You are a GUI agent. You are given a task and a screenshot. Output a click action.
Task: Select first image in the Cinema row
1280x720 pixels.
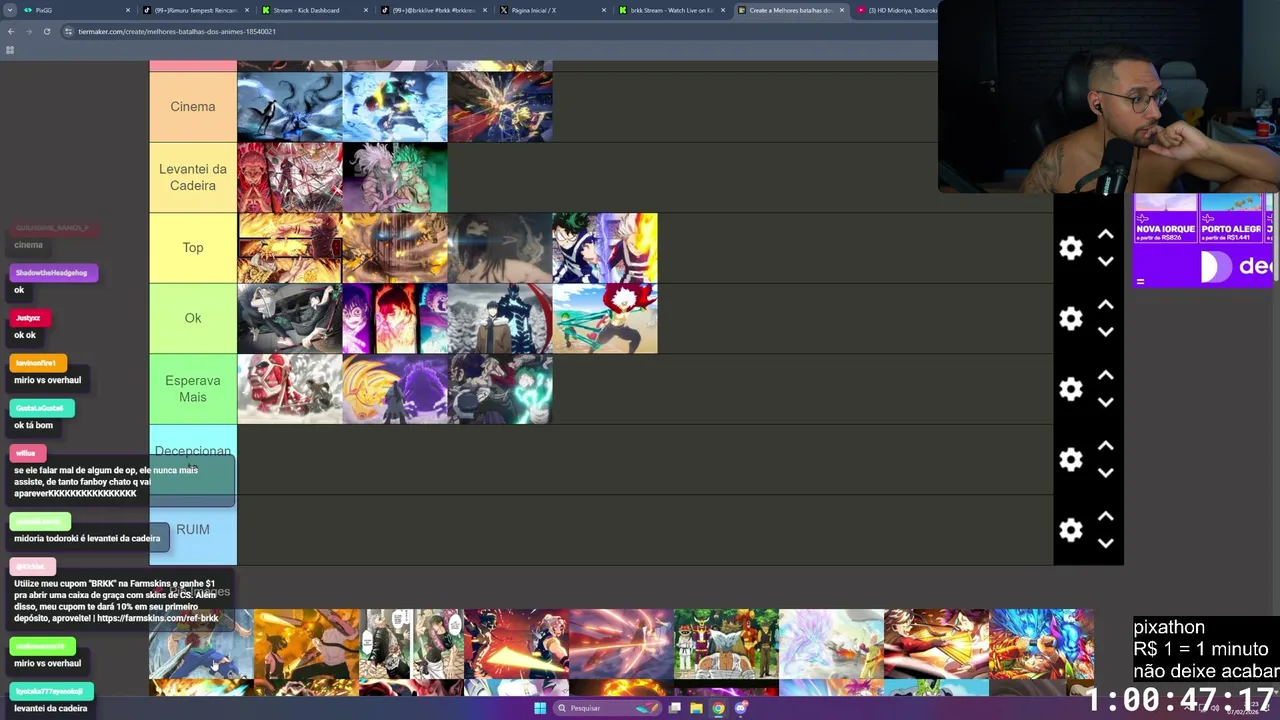pyautogui.click(x=290, y=107)
